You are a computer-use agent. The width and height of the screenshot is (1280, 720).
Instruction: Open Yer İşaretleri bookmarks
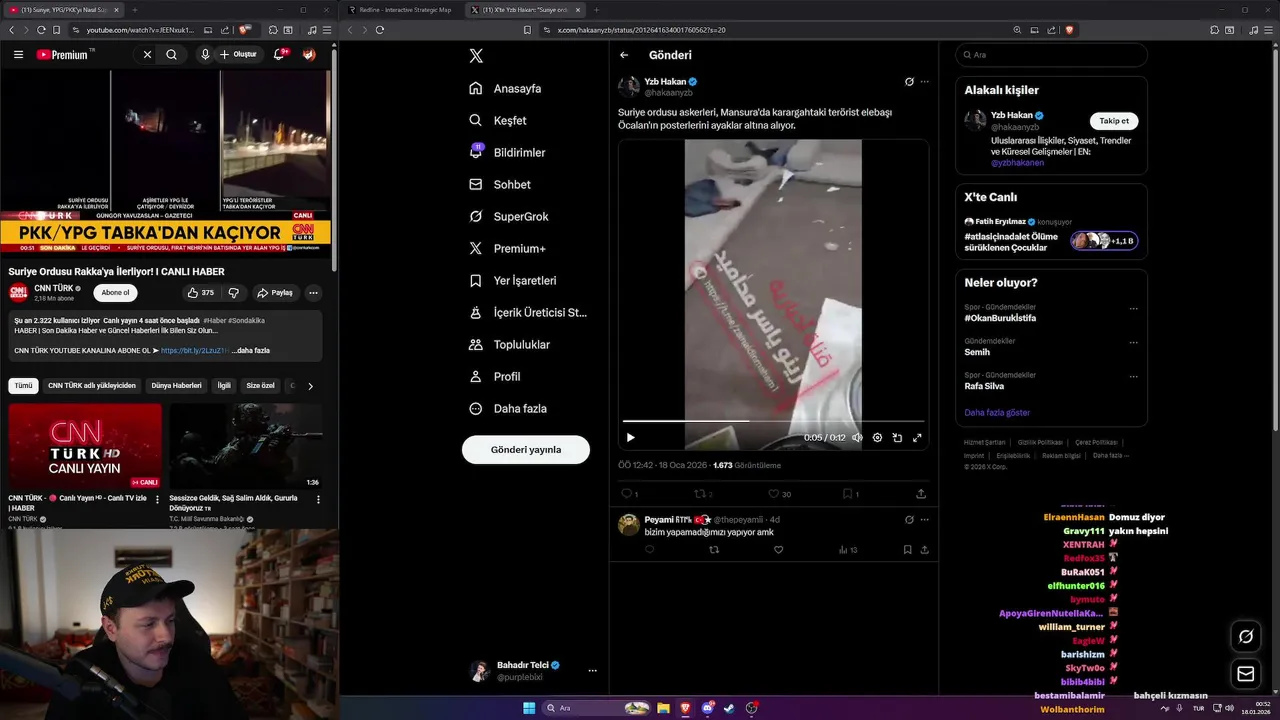pyautogui.click(x=512, y=280)
